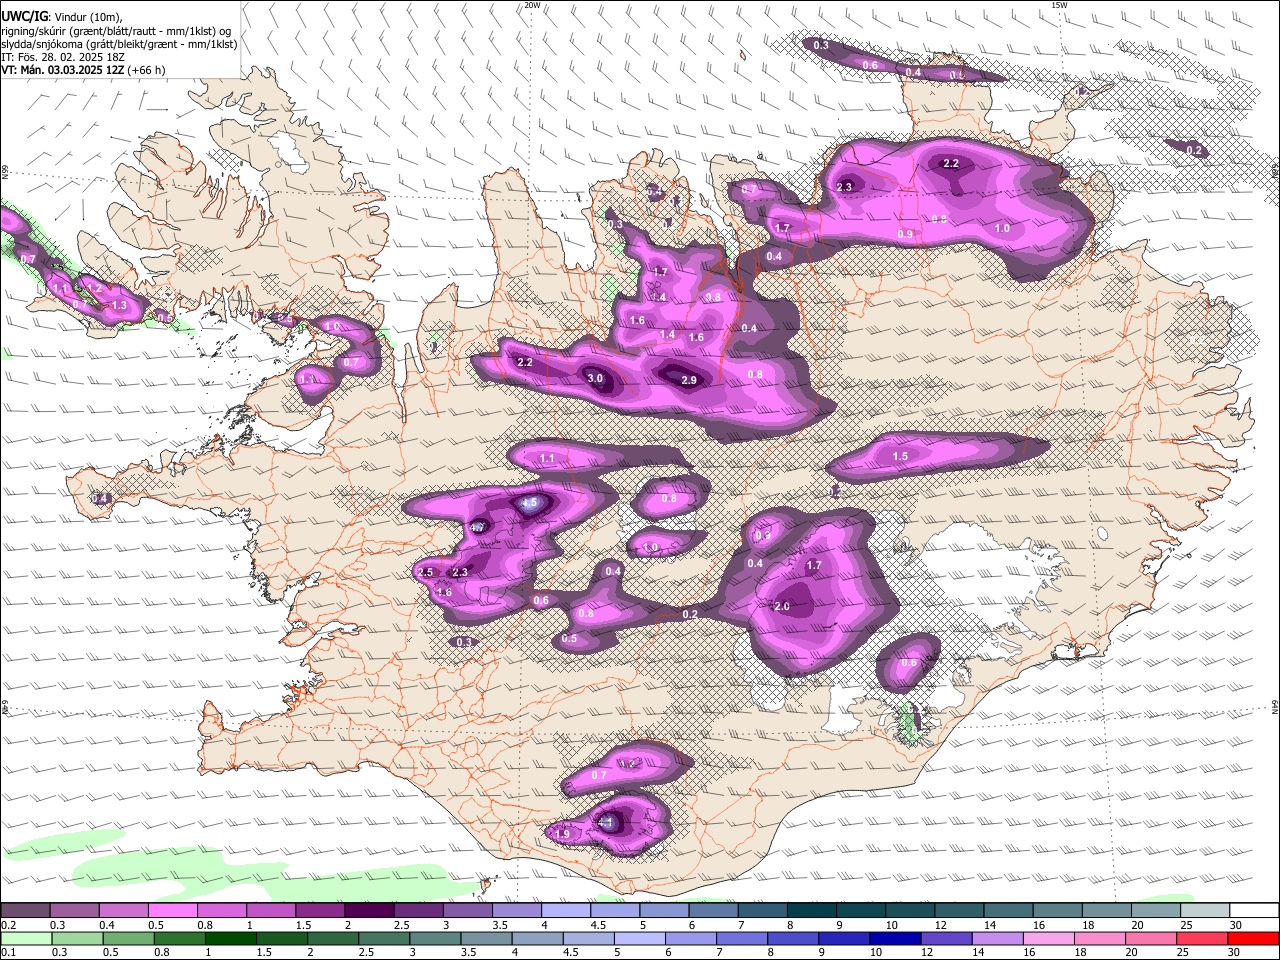The height and width of the screenshot is (960, 1280).
Task: Select the 'VT: Mán. 03.03.2025 12Z' valid time
Action: (x=62, y=70)
